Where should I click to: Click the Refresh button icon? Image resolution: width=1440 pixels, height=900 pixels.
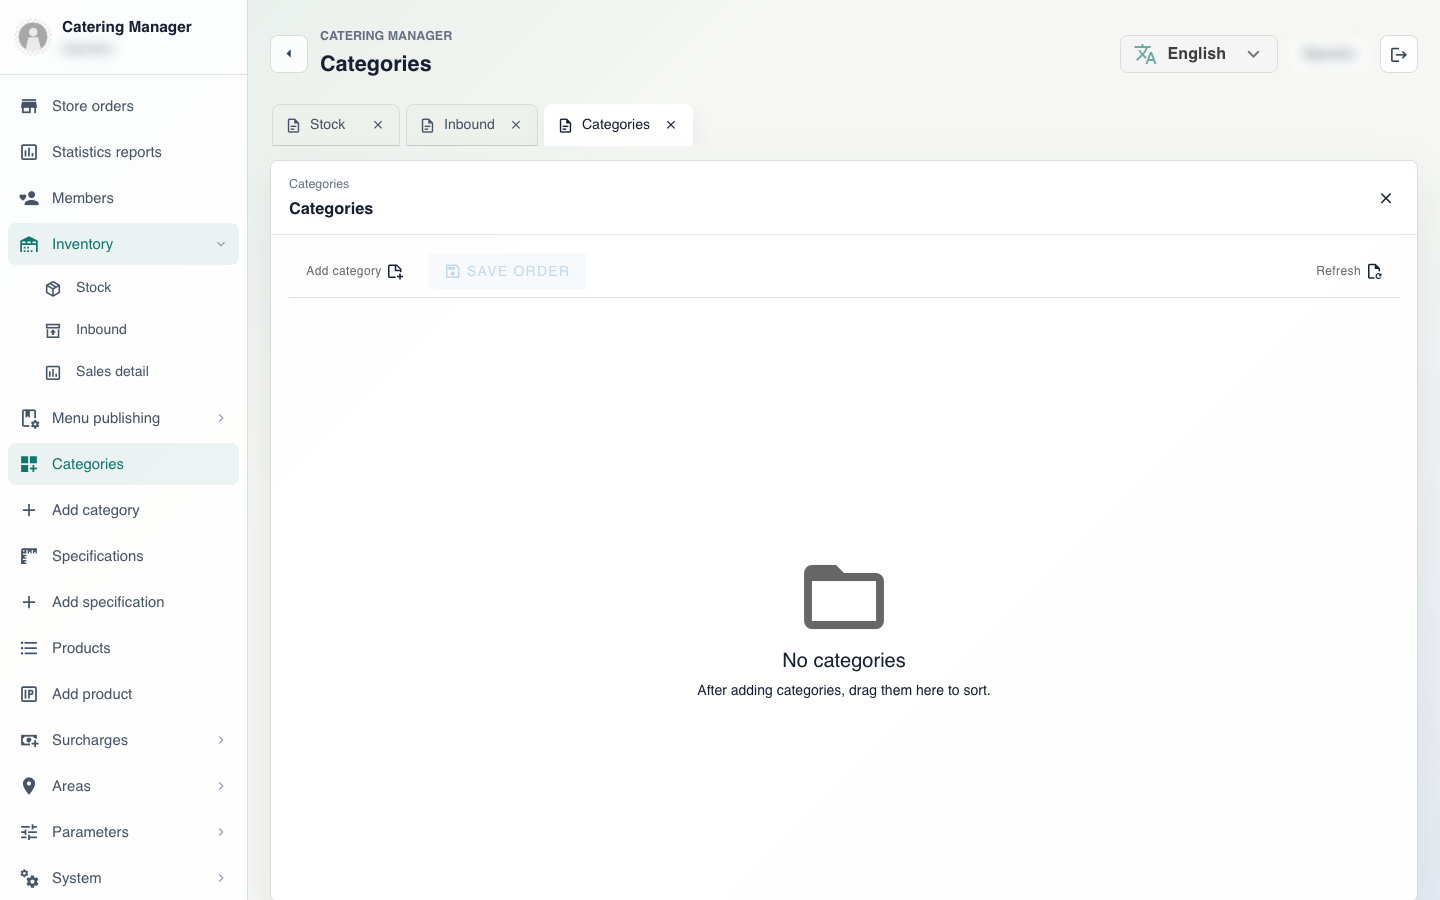(1374, 271)
